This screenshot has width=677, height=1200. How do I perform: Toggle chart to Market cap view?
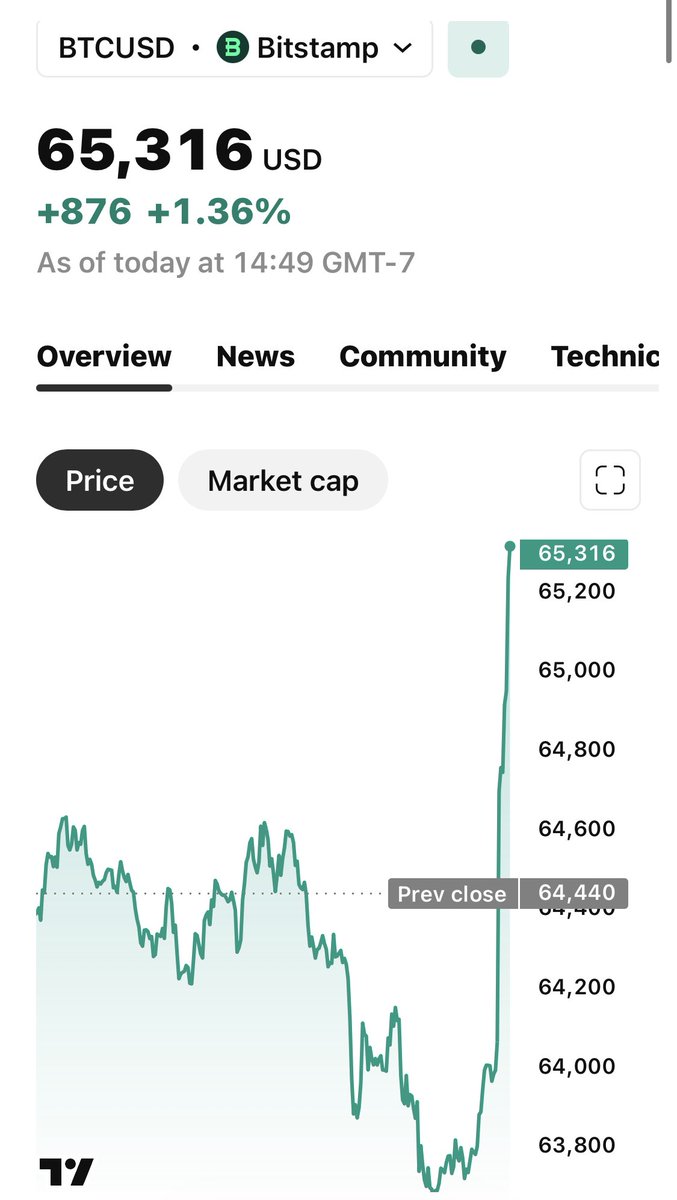click(283, 480)
